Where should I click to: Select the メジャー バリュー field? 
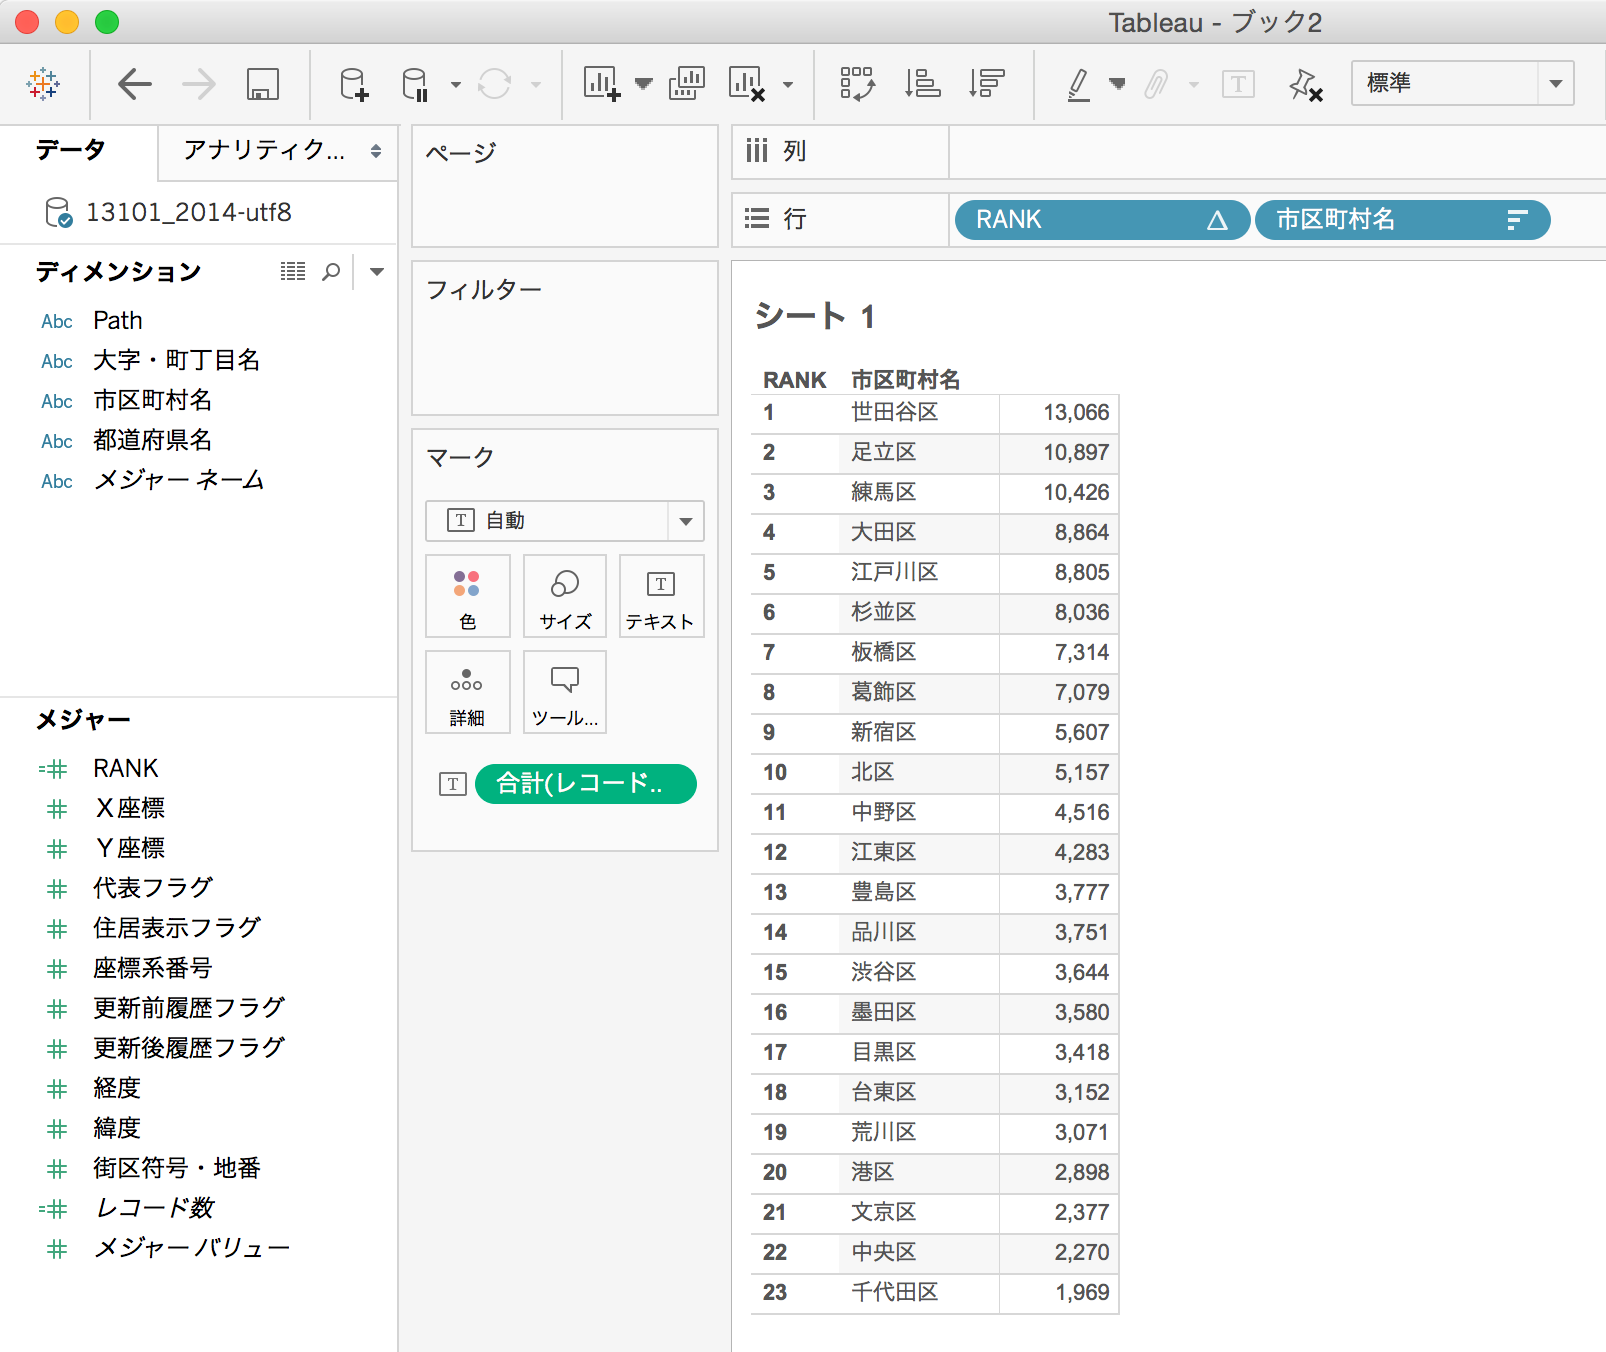[x=192, y=1249]
